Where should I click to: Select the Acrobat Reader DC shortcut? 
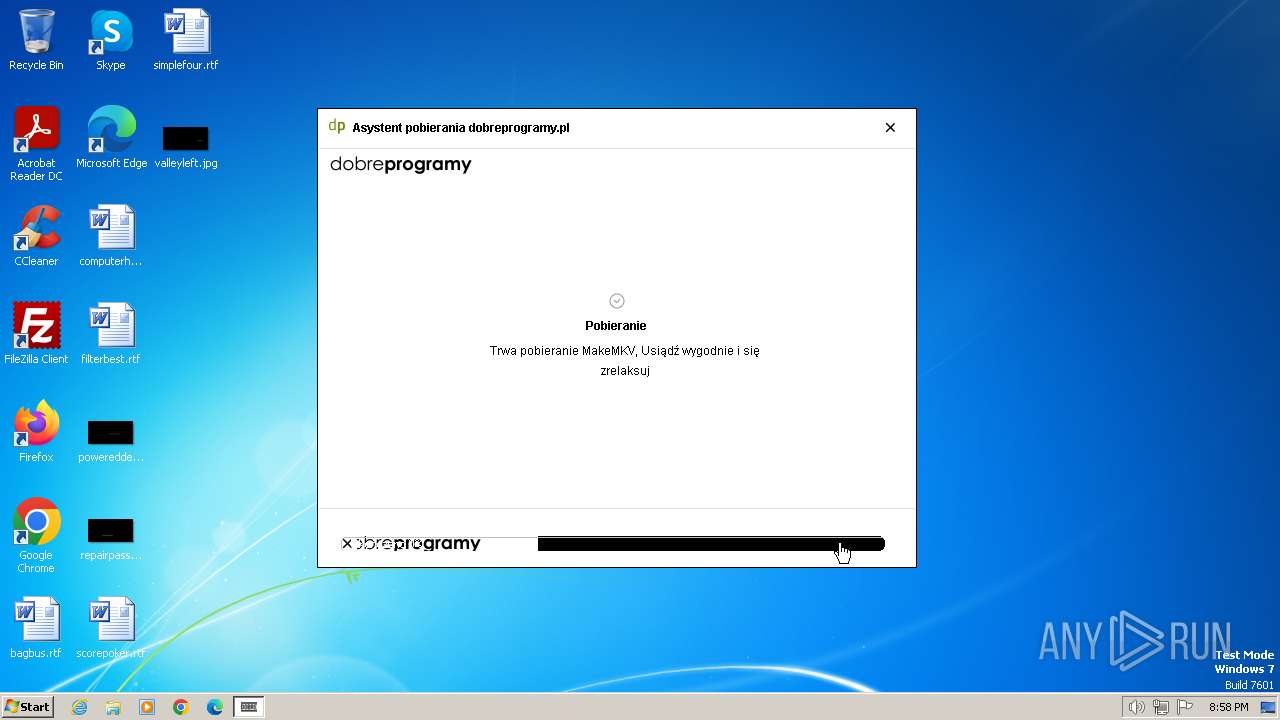(36, 145)
